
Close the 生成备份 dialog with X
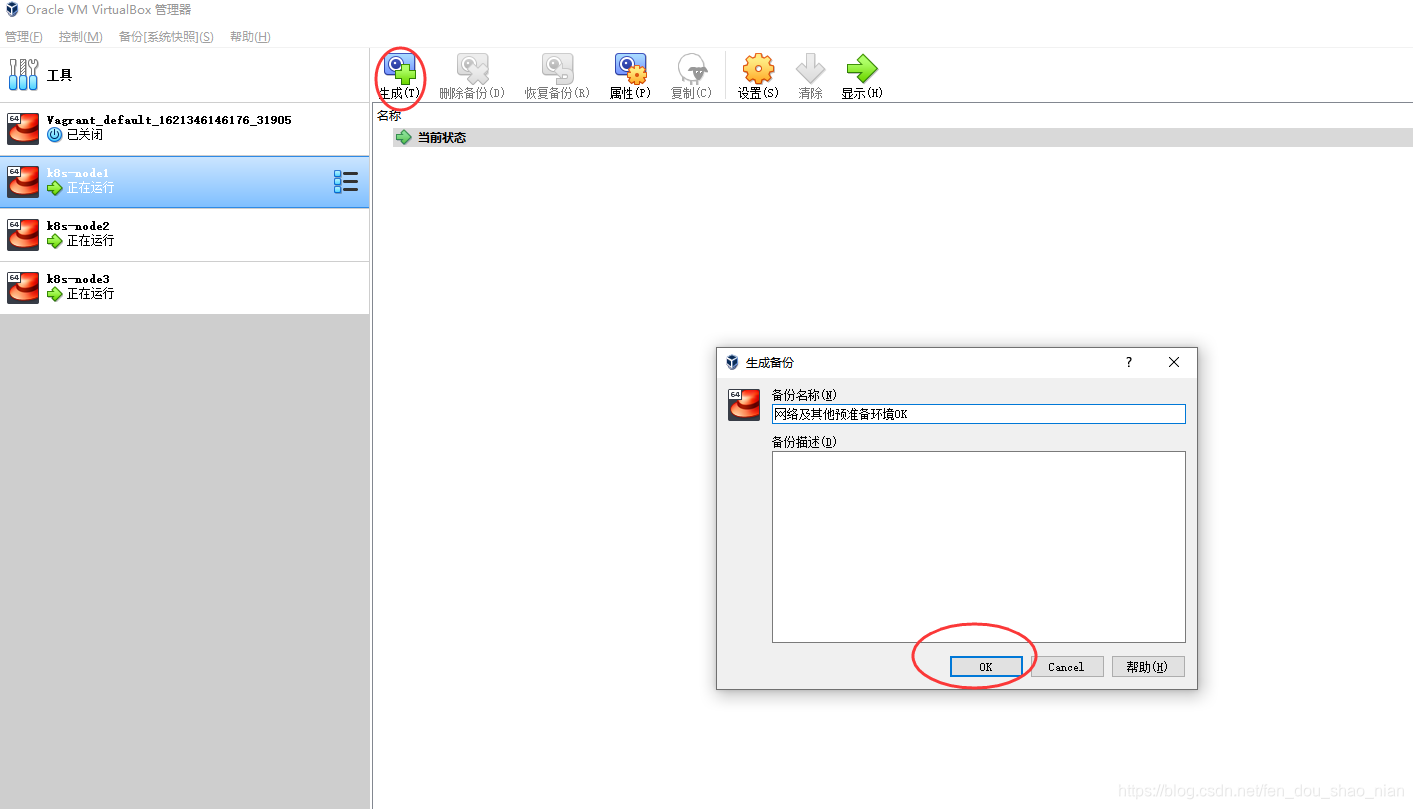1174,362
